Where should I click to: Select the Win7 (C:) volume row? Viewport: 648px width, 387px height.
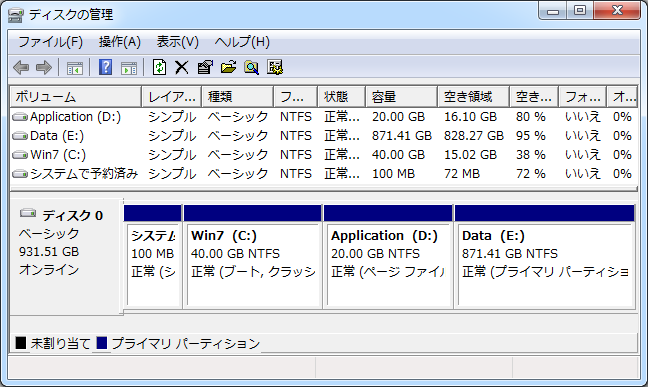click(x=324, y=155)
